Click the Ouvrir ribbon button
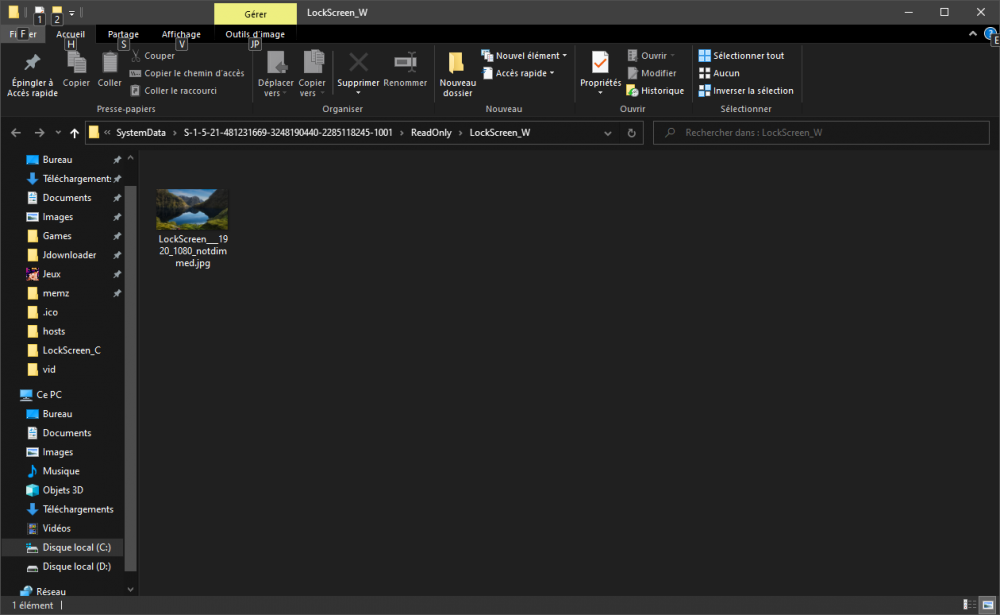Image resolution: width=1000 pixels, height=615 pixels. 651,56
